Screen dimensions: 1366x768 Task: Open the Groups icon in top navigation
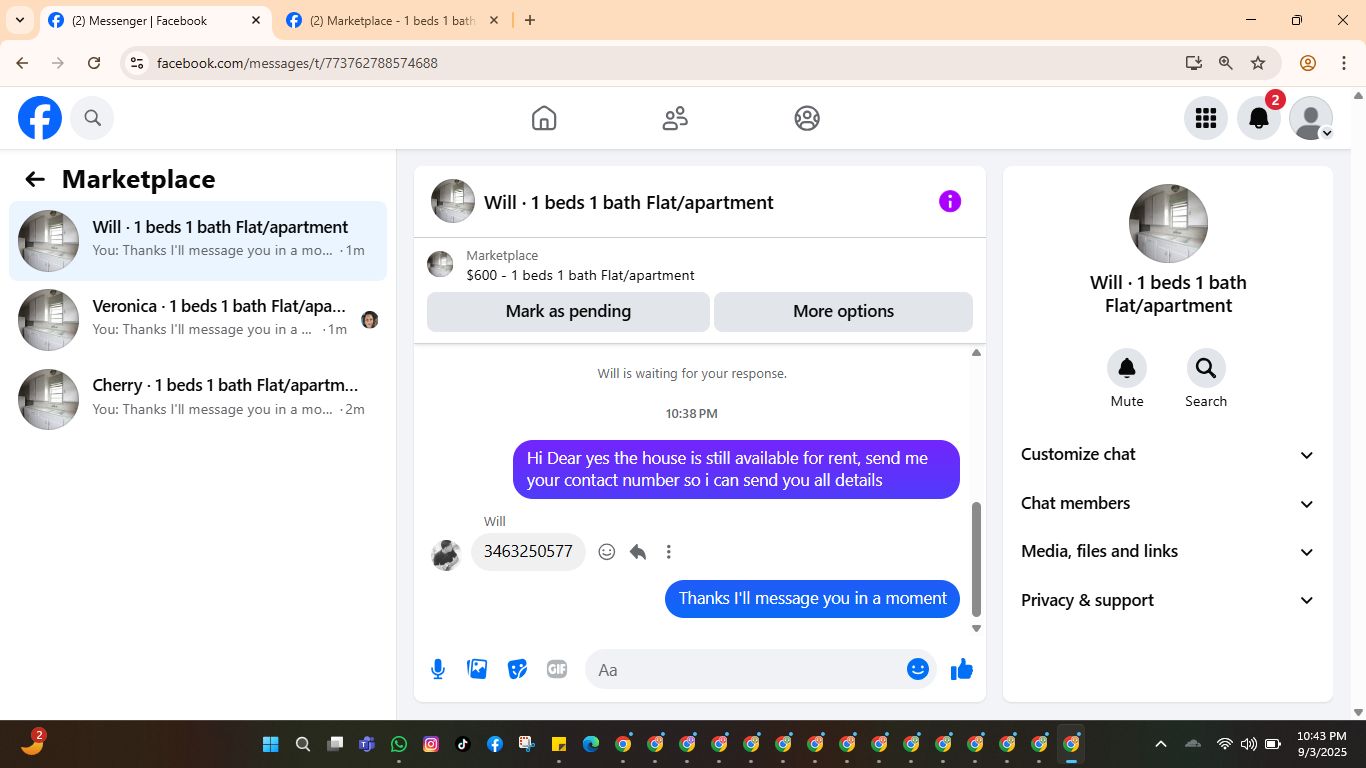(x=807, y=118)
